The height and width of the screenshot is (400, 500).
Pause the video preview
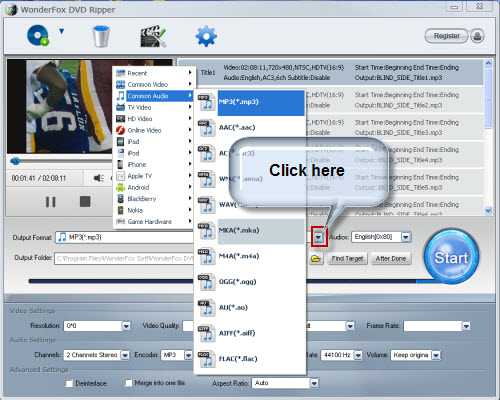[51, 202]
